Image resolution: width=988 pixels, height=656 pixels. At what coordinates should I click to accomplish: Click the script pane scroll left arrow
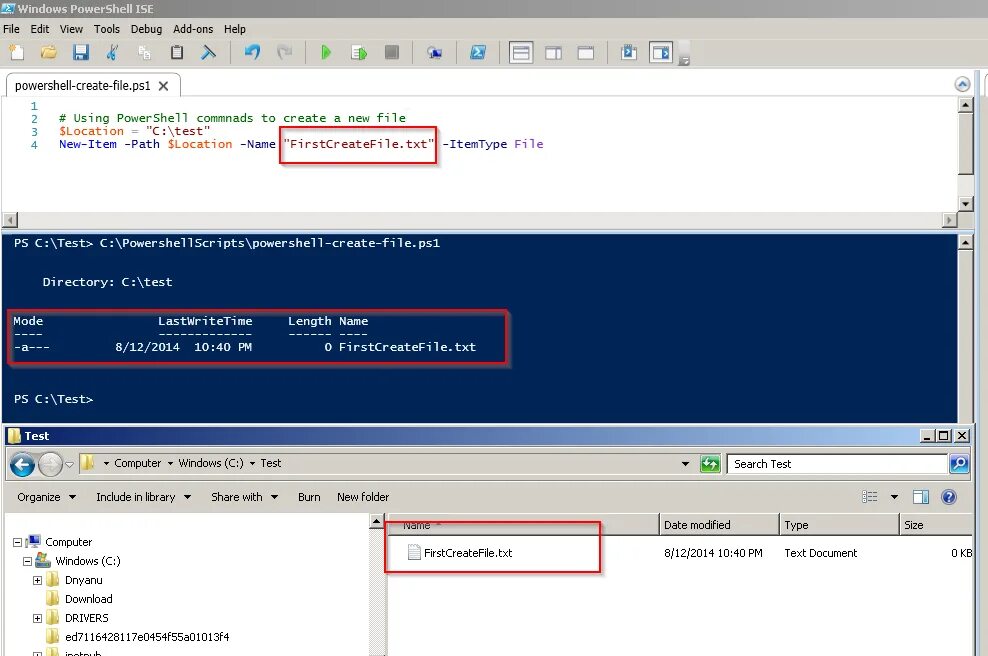(x=10, y=220)
